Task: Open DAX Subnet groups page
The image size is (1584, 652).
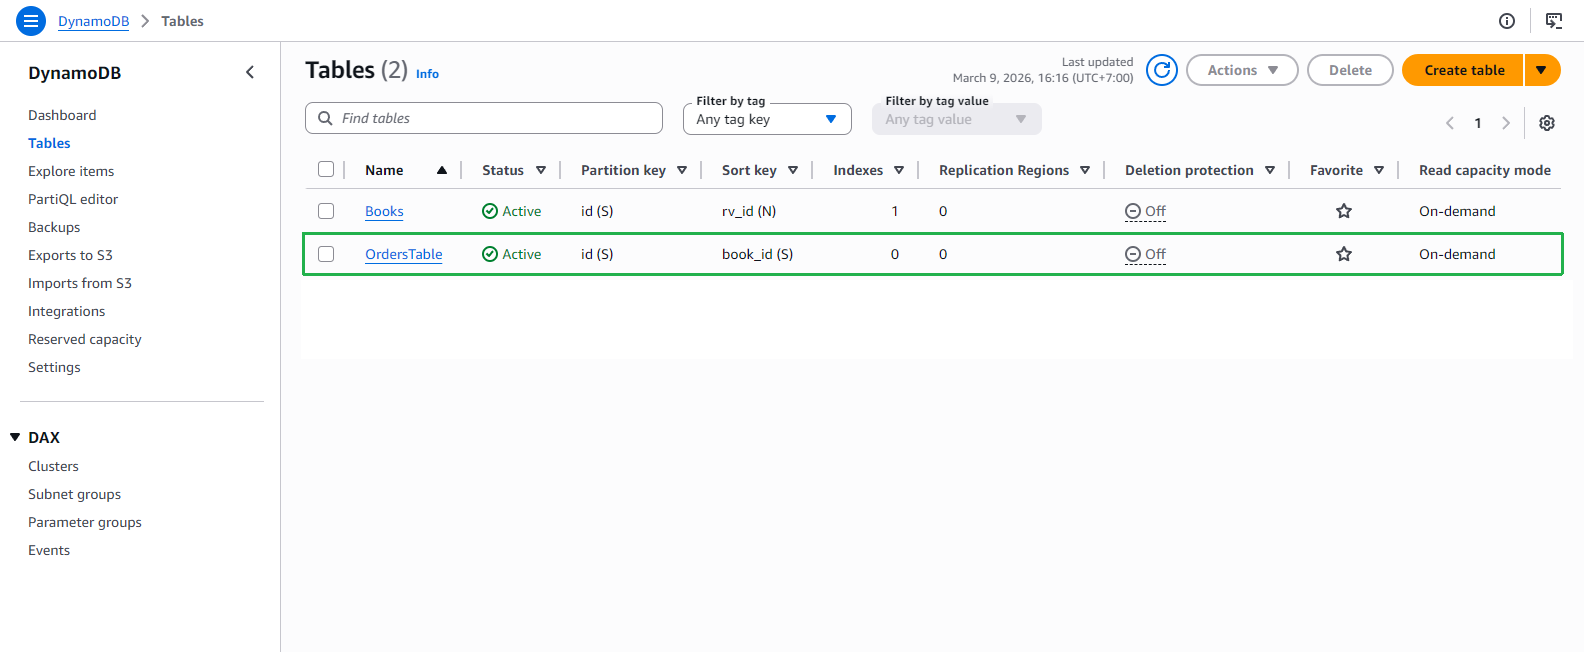Action: pos(74,494)
